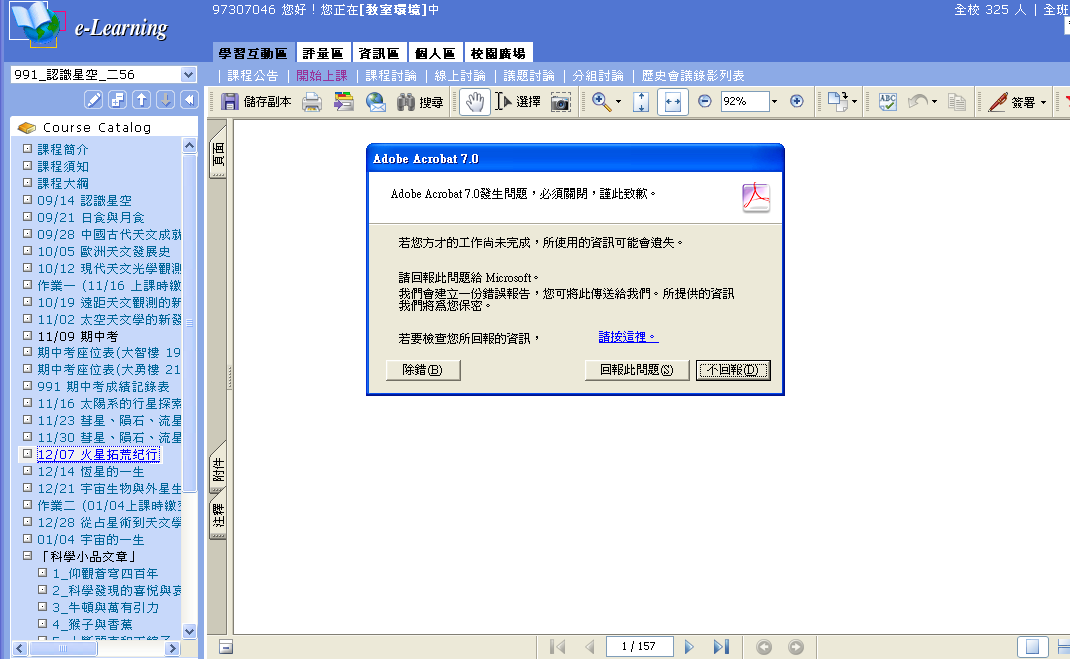Click the print icon in toolbar

[x=312, y=102]
